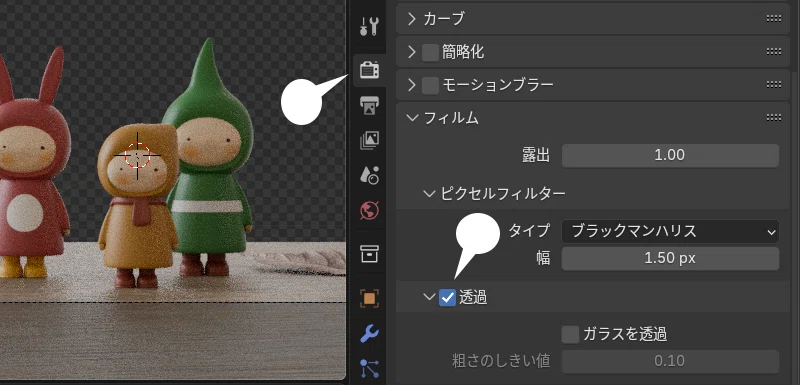Viewport: 800px width, 385px height.
Task: Adjust the 露出 value field
Action: tap(670, 156)
